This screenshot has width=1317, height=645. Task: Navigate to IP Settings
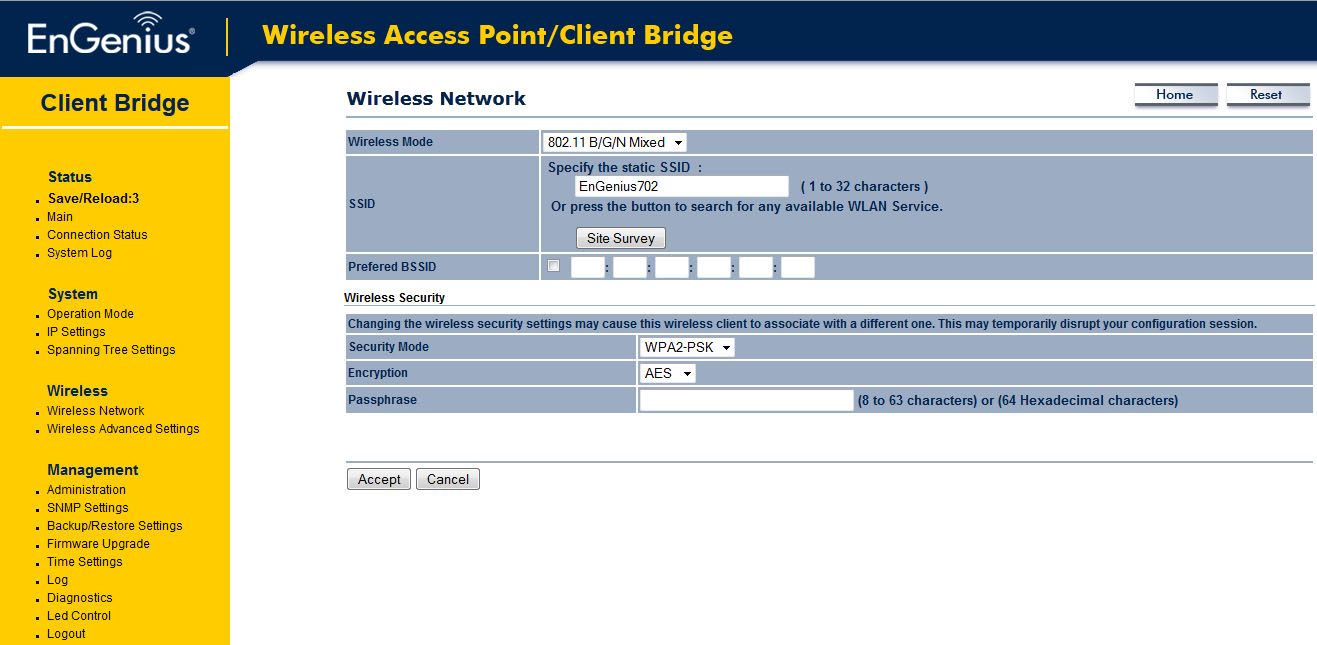click(76, 332)
